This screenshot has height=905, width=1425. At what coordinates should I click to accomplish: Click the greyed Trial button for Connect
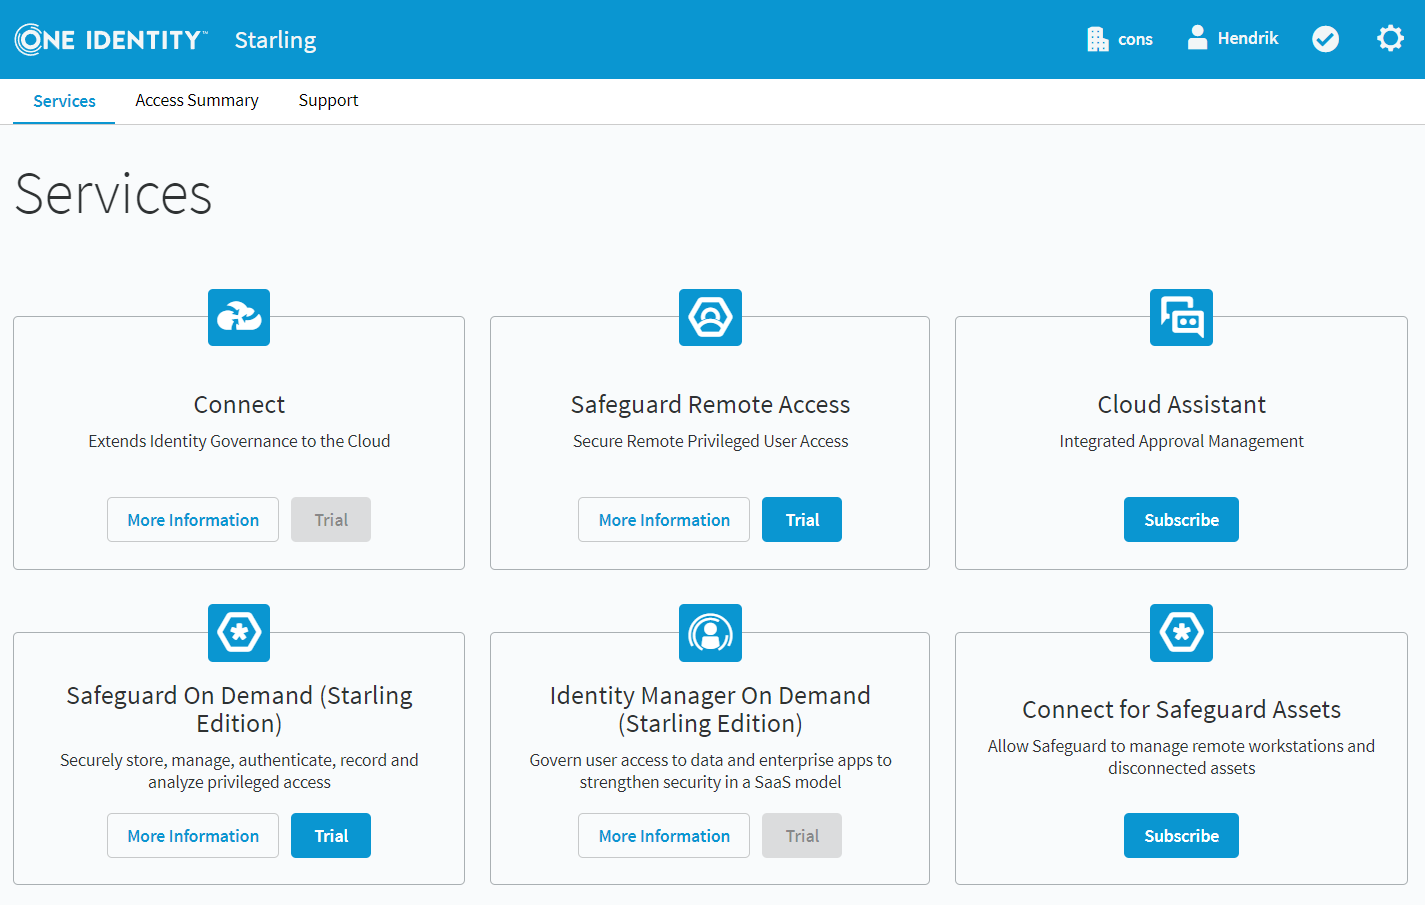pyautogui.click(x=331, y=520)
